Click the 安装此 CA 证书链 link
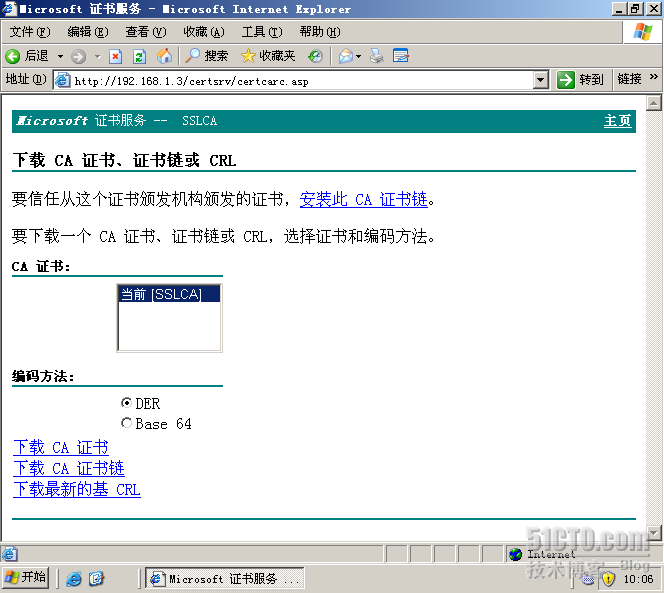664x593 pixels. 364,200
